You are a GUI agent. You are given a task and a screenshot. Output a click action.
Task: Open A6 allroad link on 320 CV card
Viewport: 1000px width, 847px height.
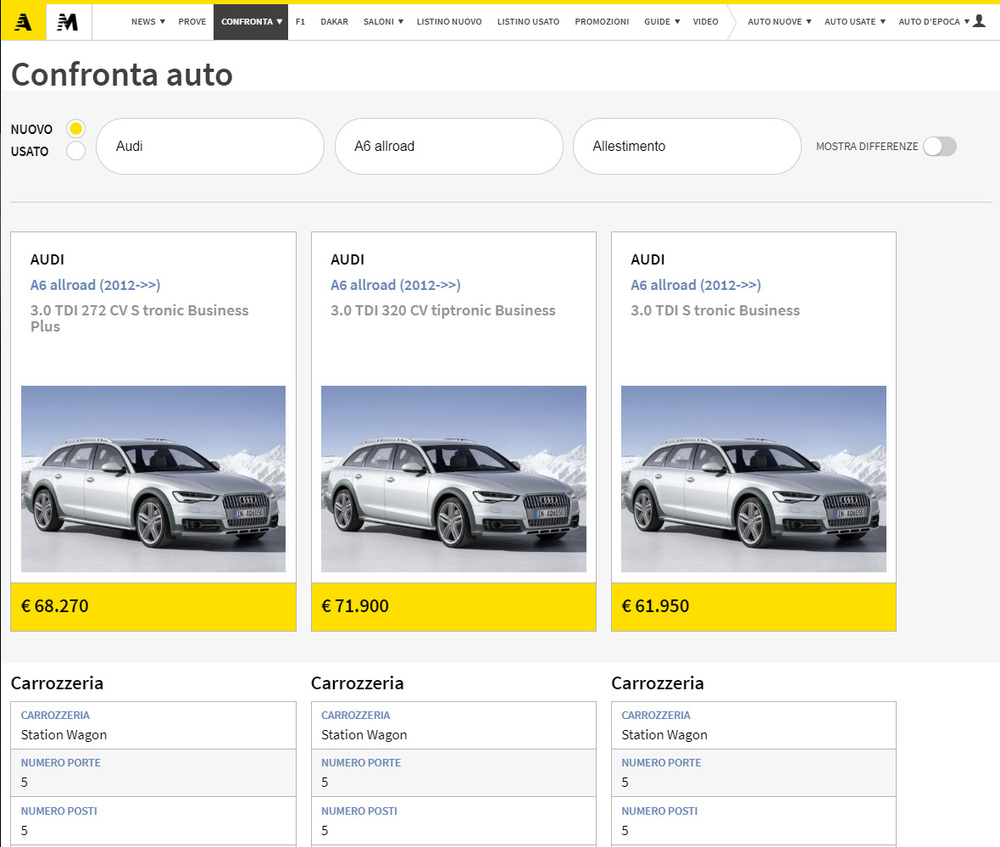(x=395, y=285)
